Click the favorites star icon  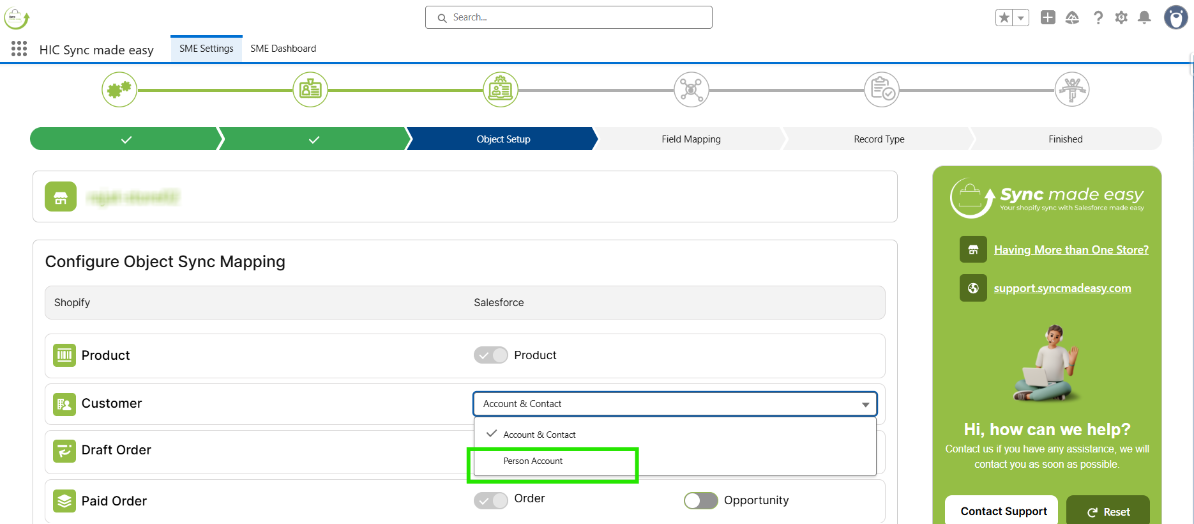pos(1005,18)
